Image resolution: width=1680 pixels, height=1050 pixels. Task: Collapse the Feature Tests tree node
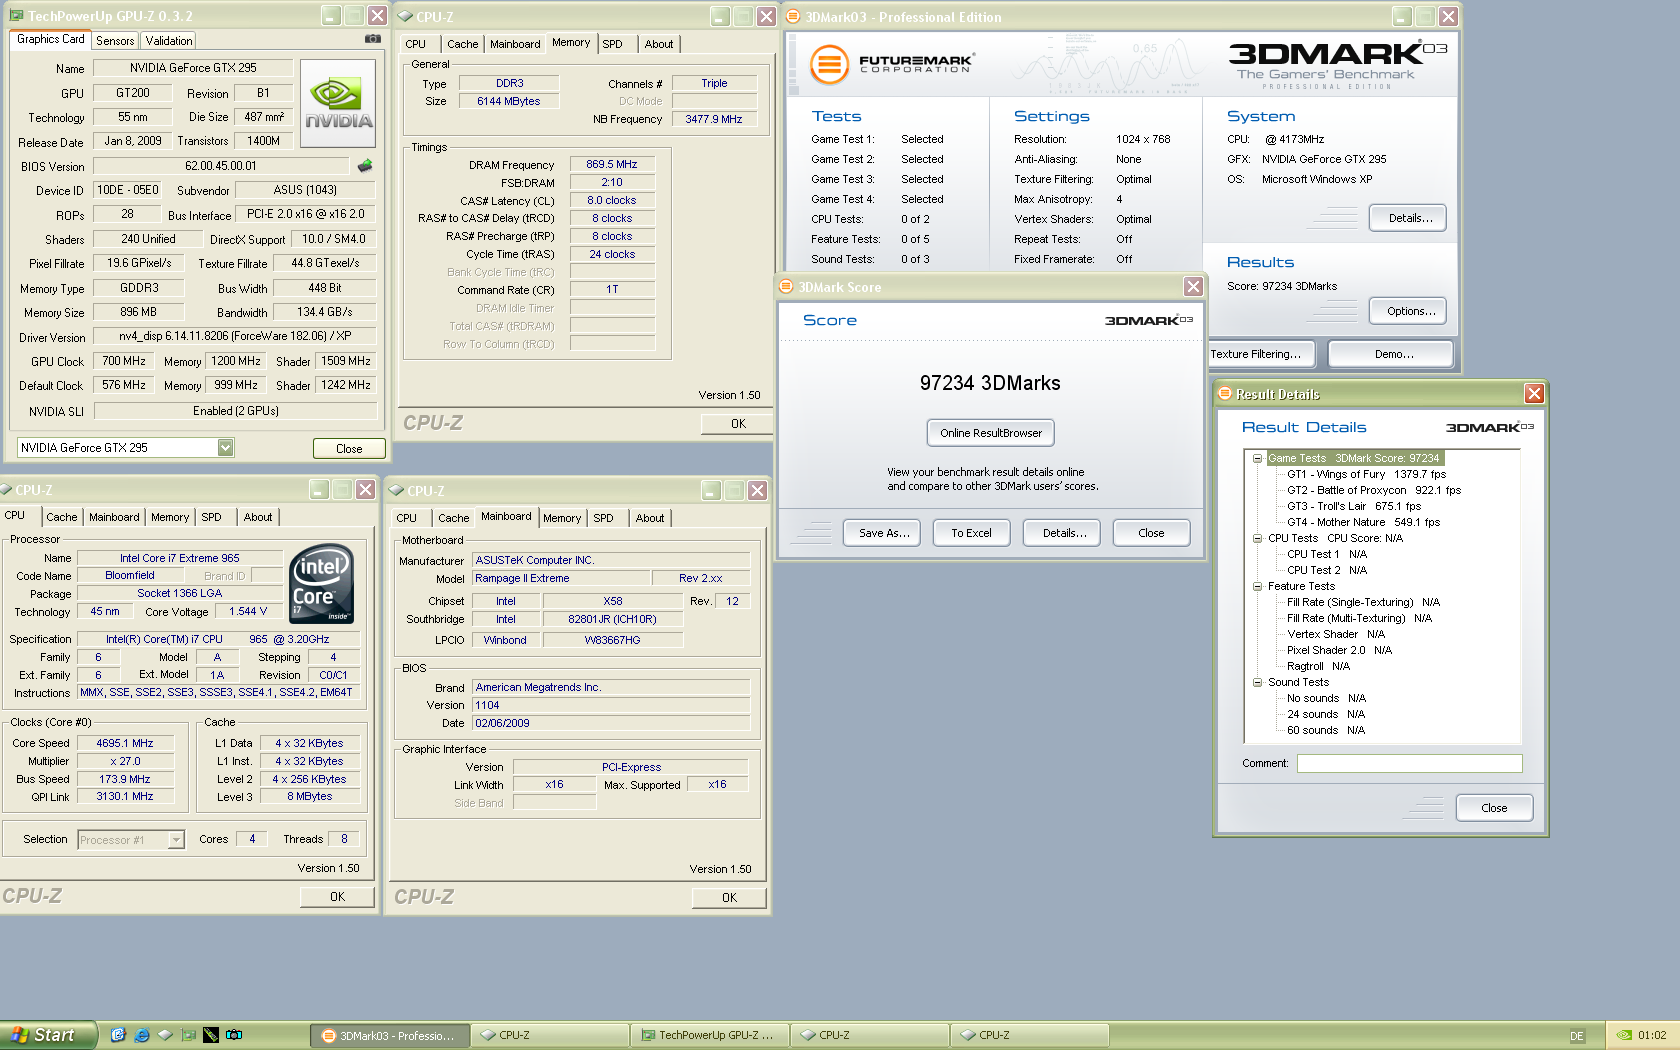1257,586
